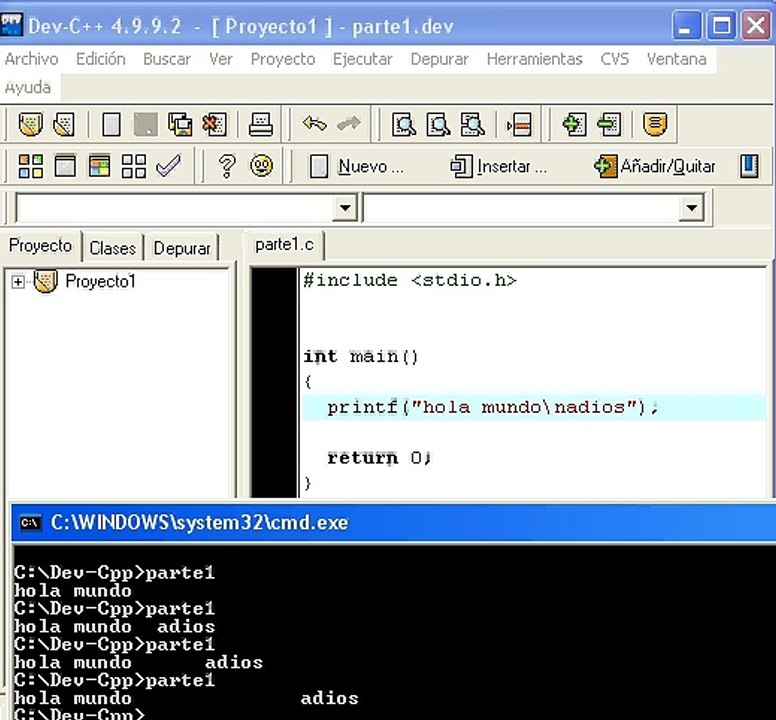
Task: Click the Save all files icon
Action: point(180,124)
